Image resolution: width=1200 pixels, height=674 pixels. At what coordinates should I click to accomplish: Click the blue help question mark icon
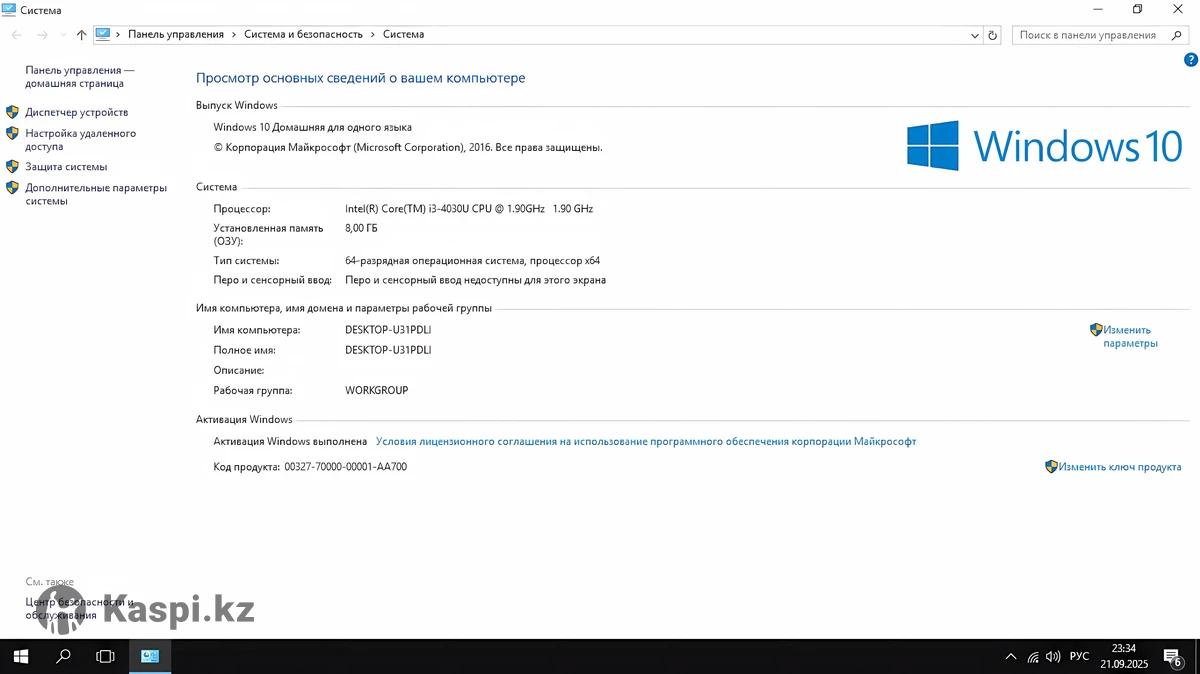pos(1190,60)
